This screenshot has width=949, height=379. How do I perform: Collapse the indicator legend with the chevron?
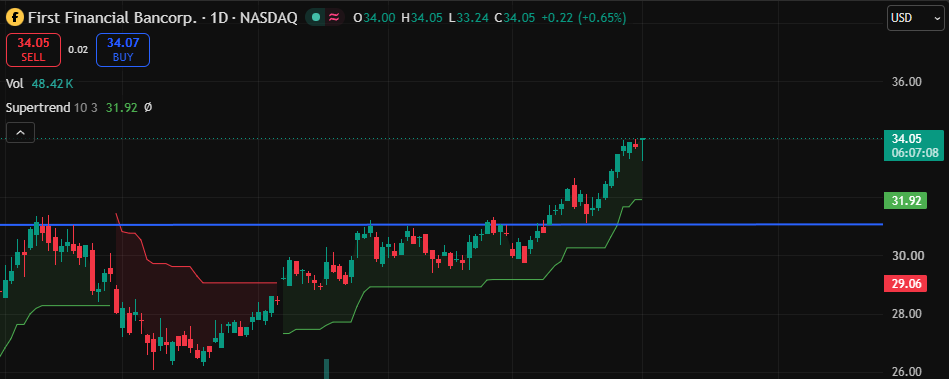21,133
